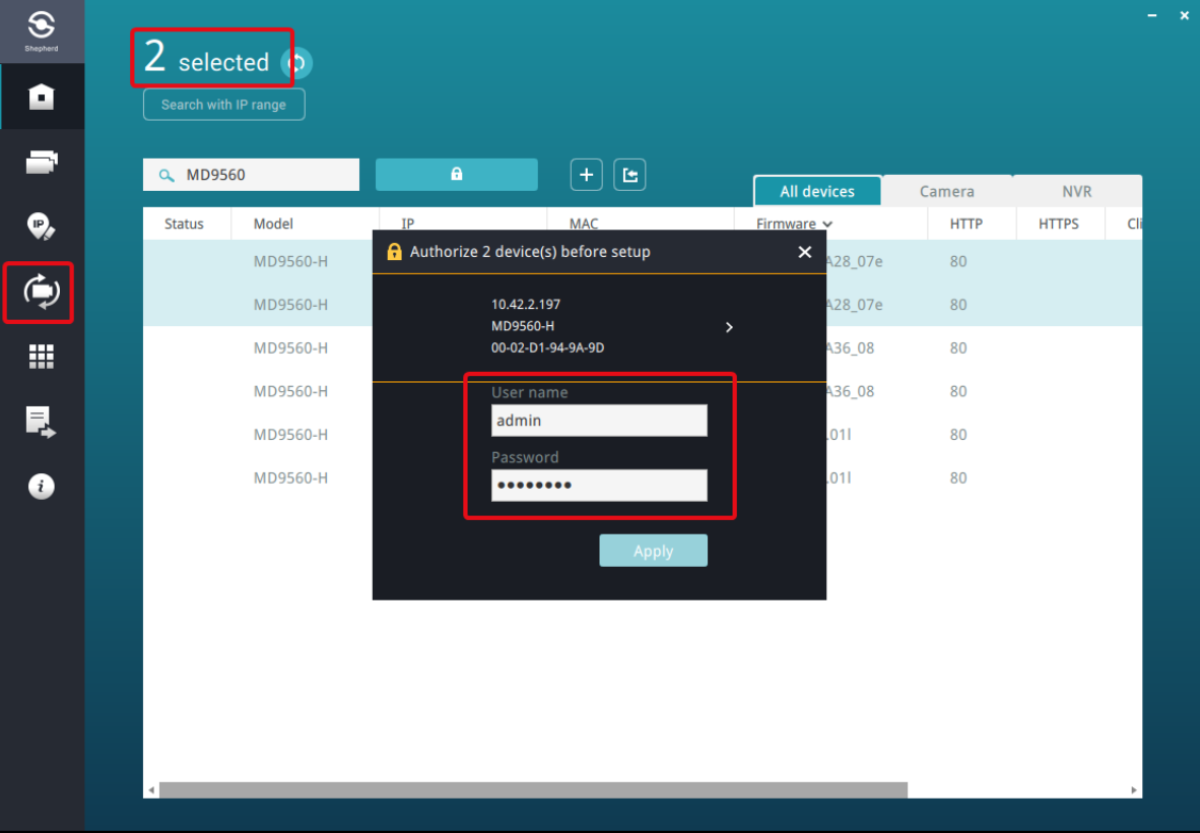
Task: Expand details for device 10.42.2.197
Action: 729,326
